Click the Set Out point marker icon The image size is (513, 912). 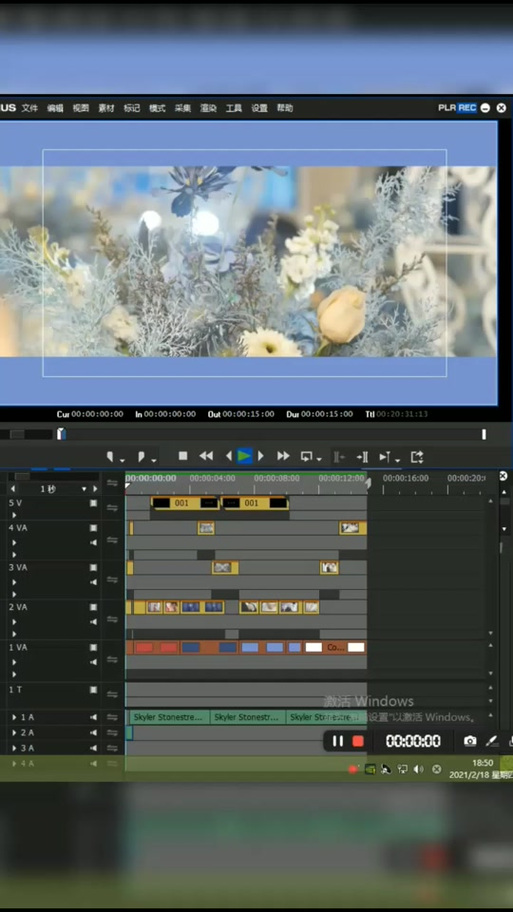[x=141, y=457]
